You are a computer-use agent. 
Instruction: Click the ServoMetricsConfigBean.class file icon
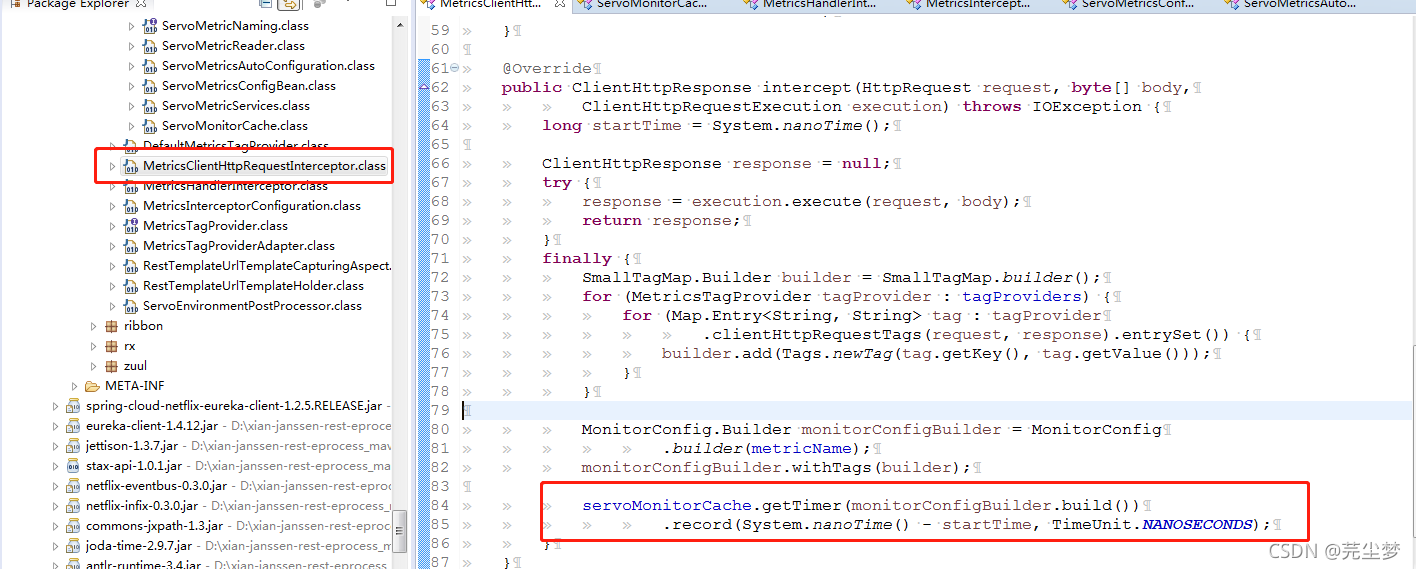(150, 86)
